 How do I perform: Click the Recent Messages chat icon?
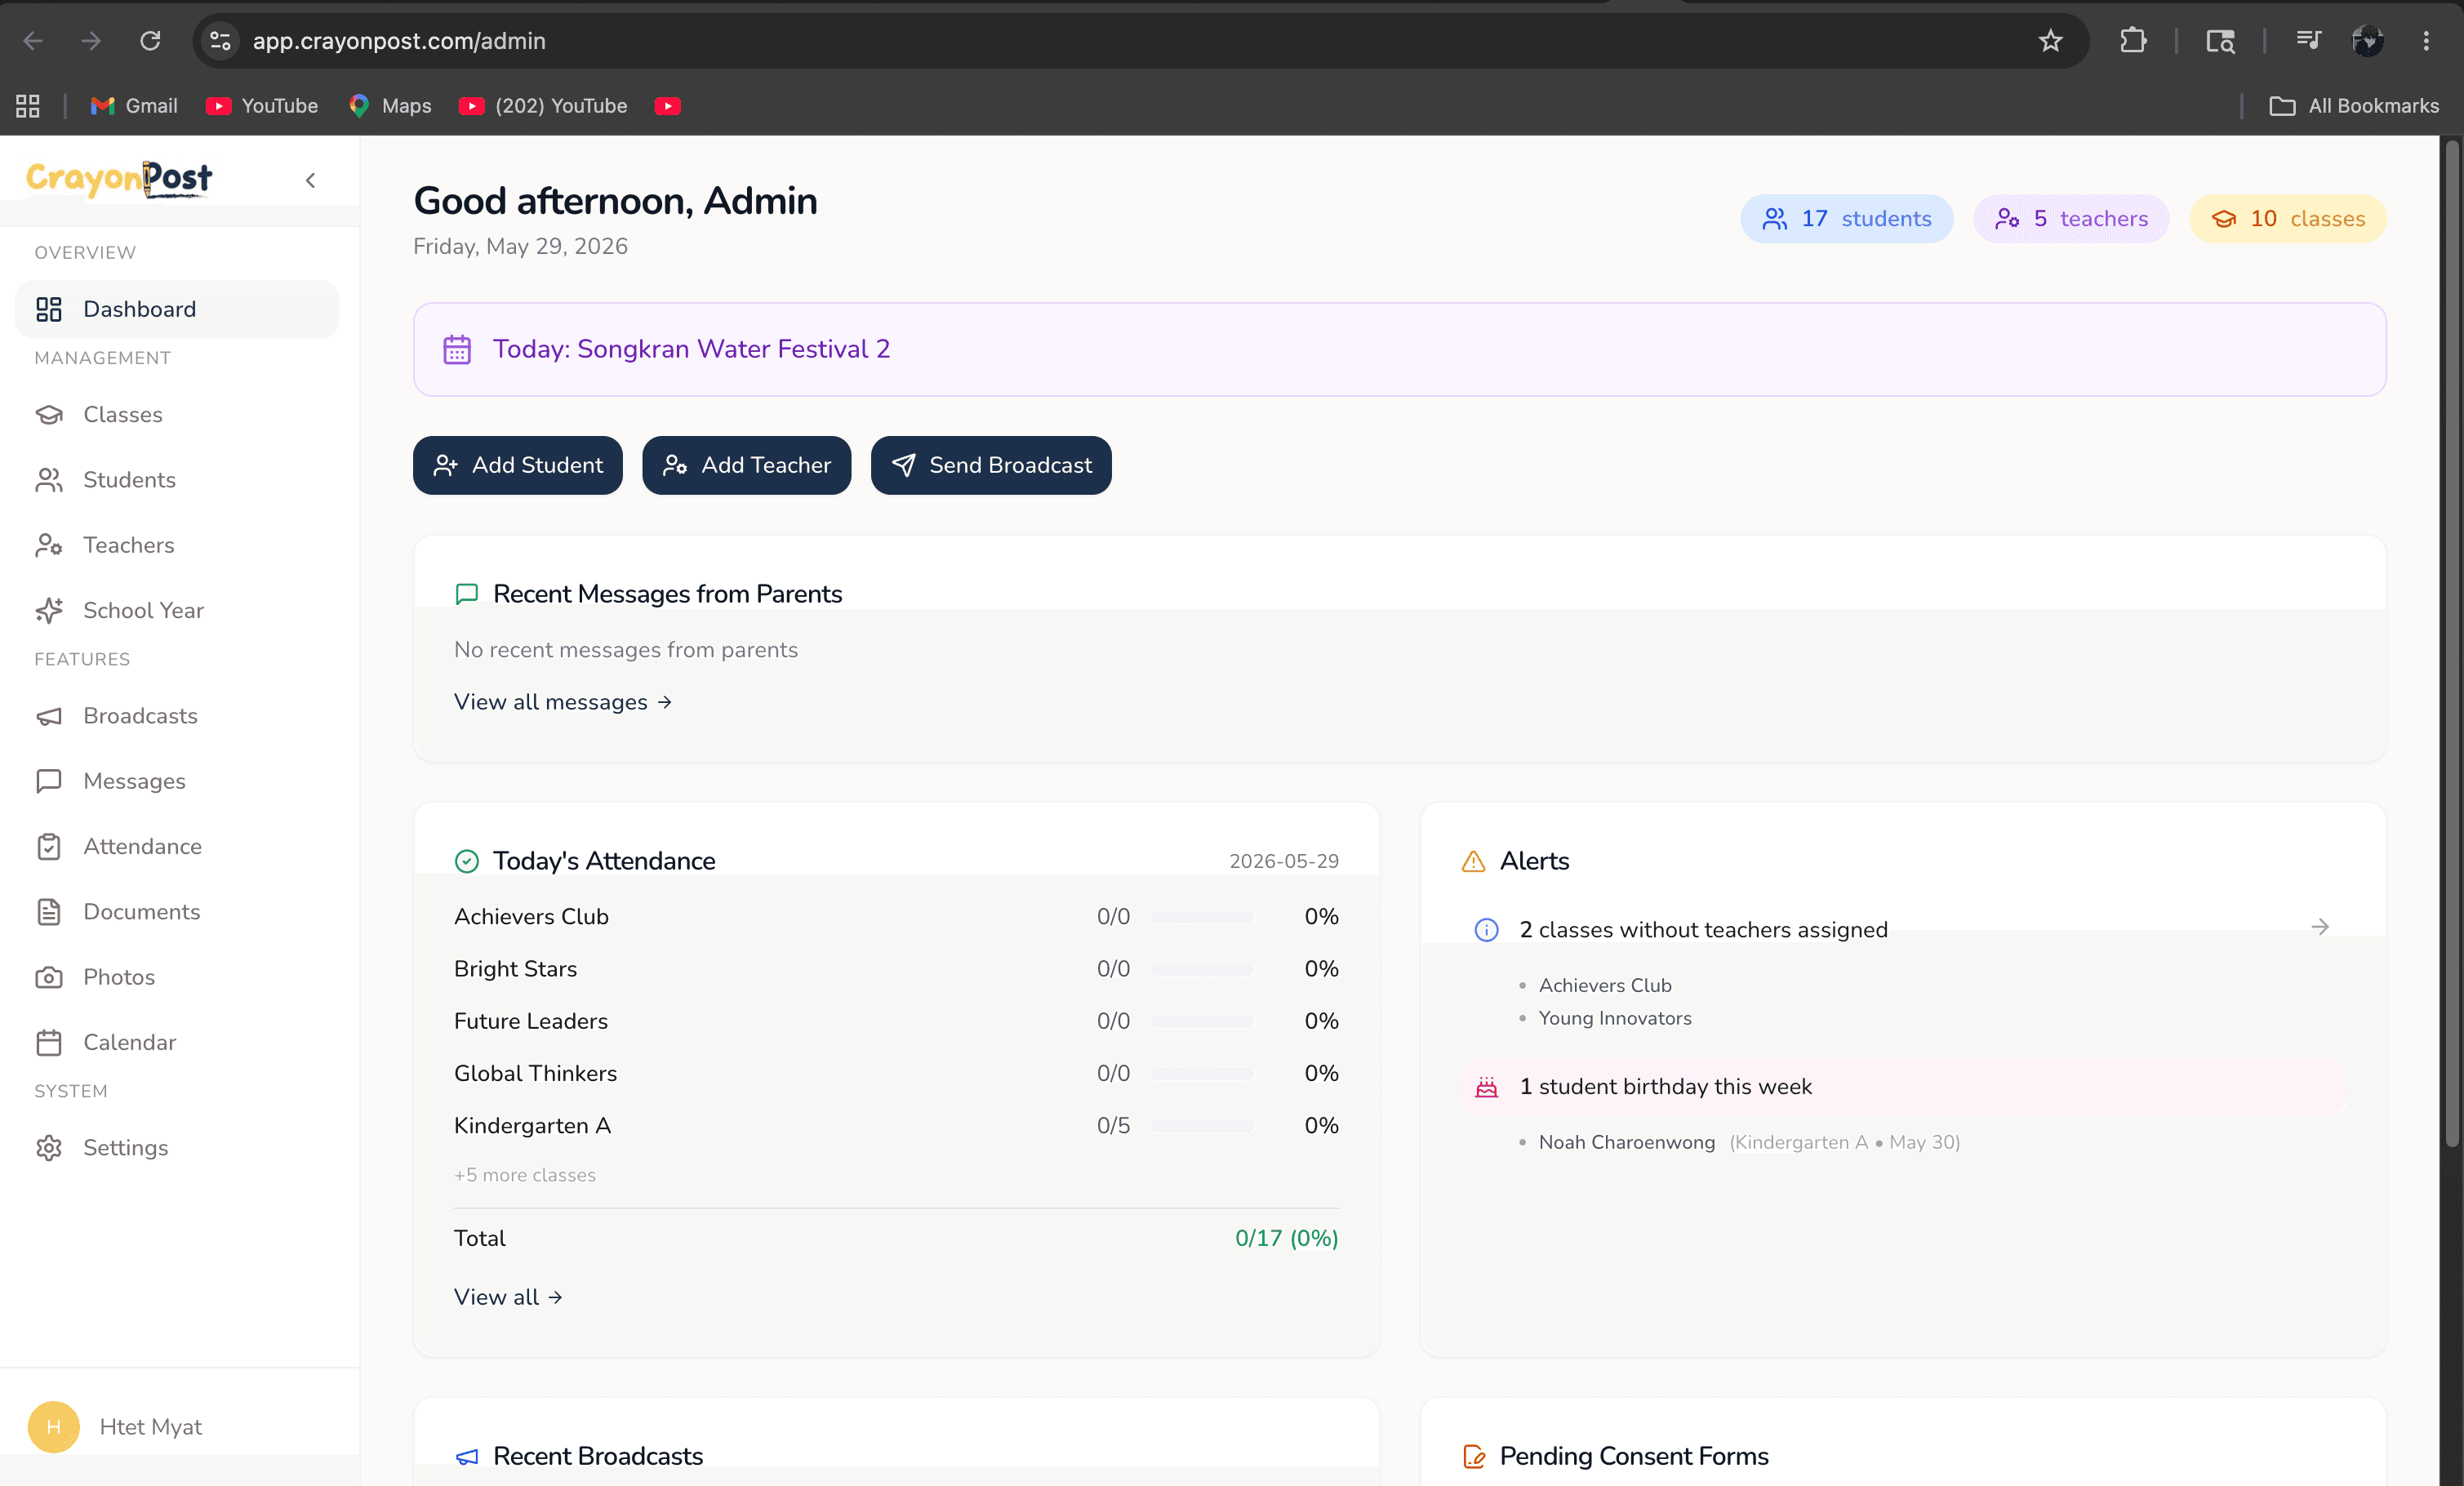(x=467, y=594)
